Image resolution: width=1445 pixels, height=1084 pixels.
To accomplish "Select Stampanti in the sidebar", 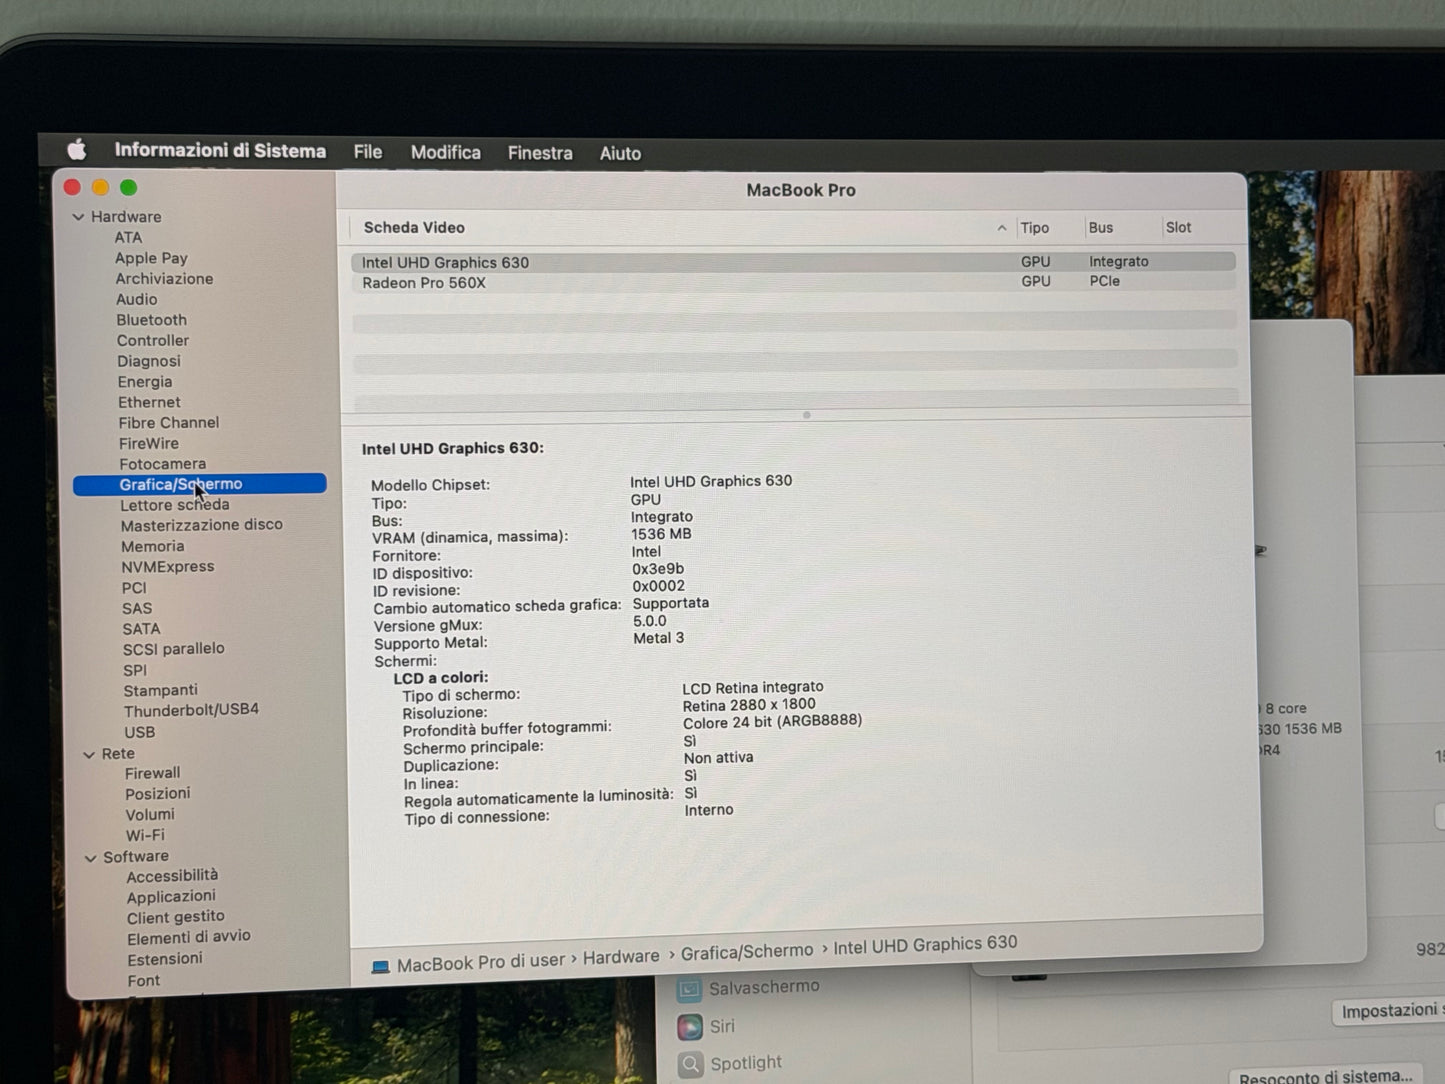I will (160, 691).
